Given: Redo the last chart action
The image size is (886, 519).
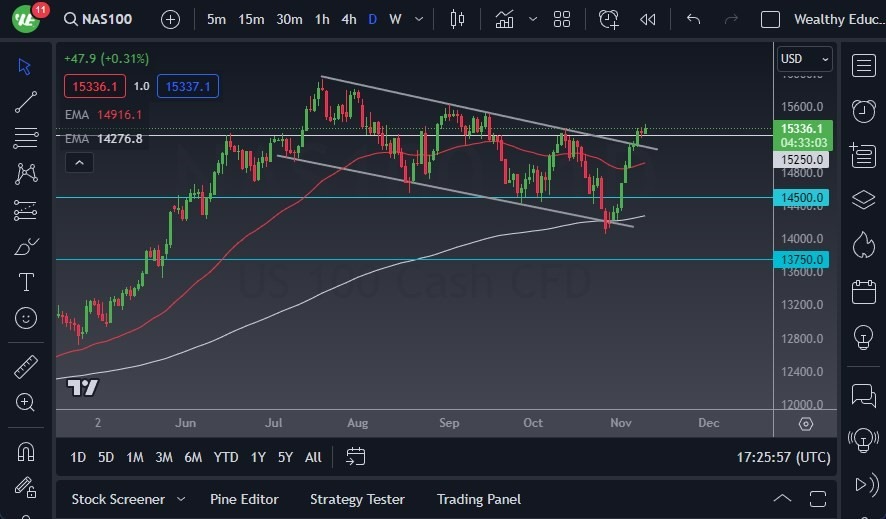Looking at the screenshot, I should 731,19.
